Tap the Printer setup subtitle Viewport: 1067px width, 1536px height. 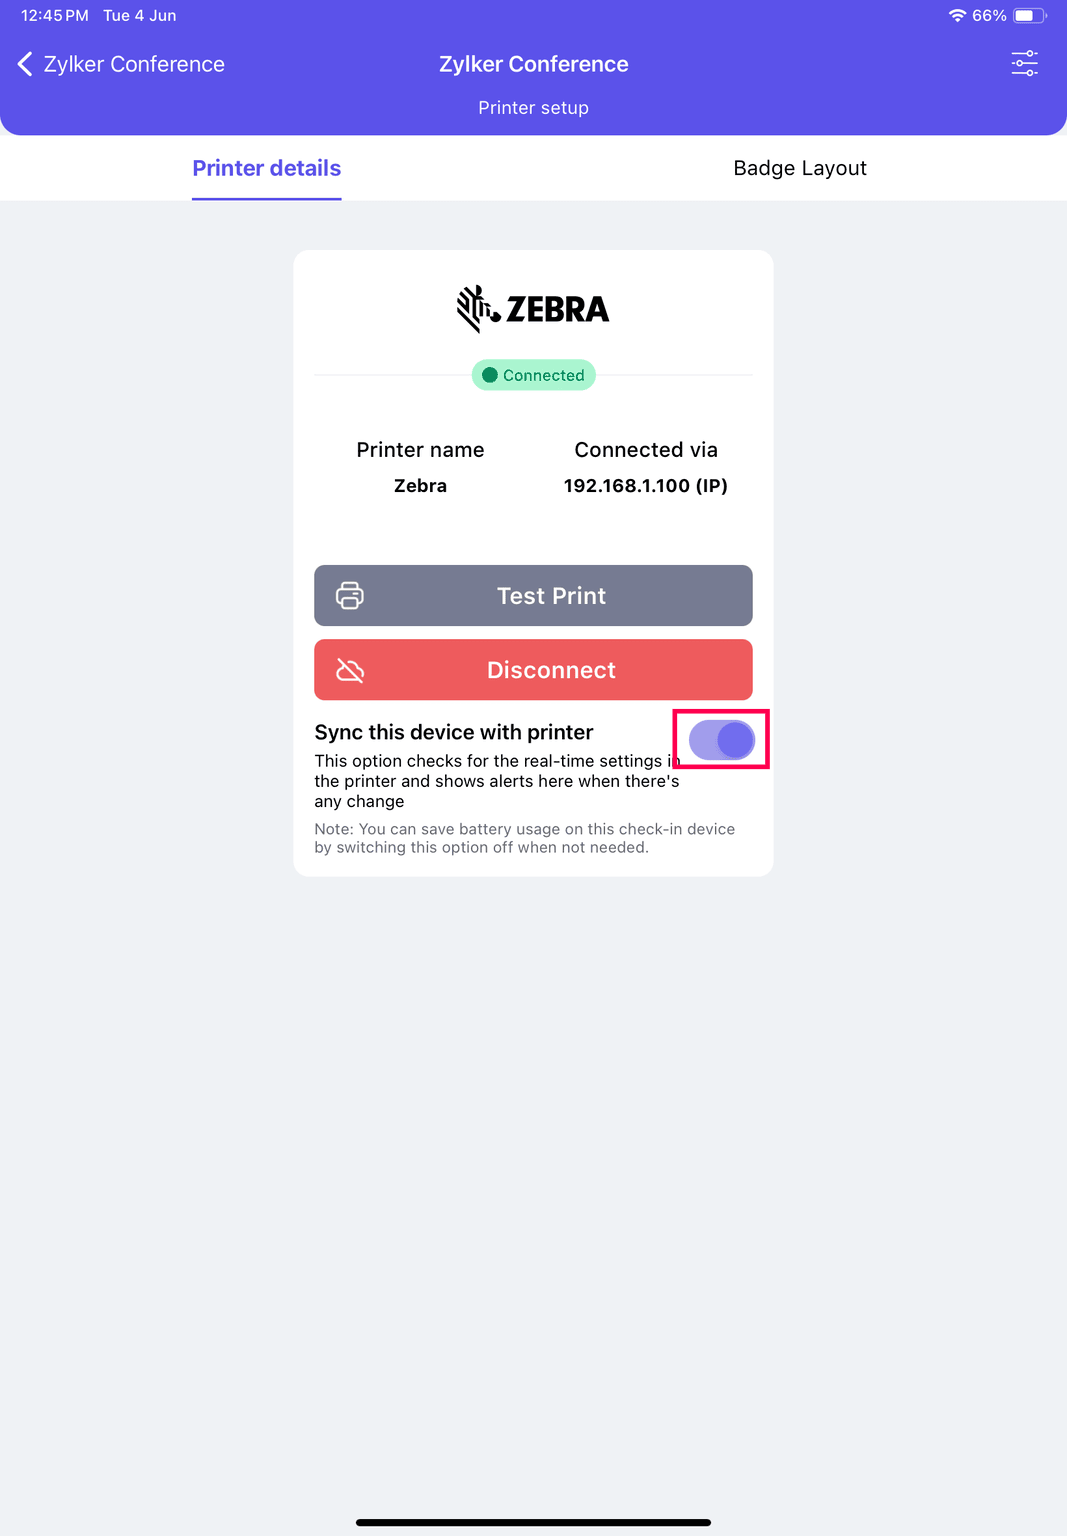533,108
